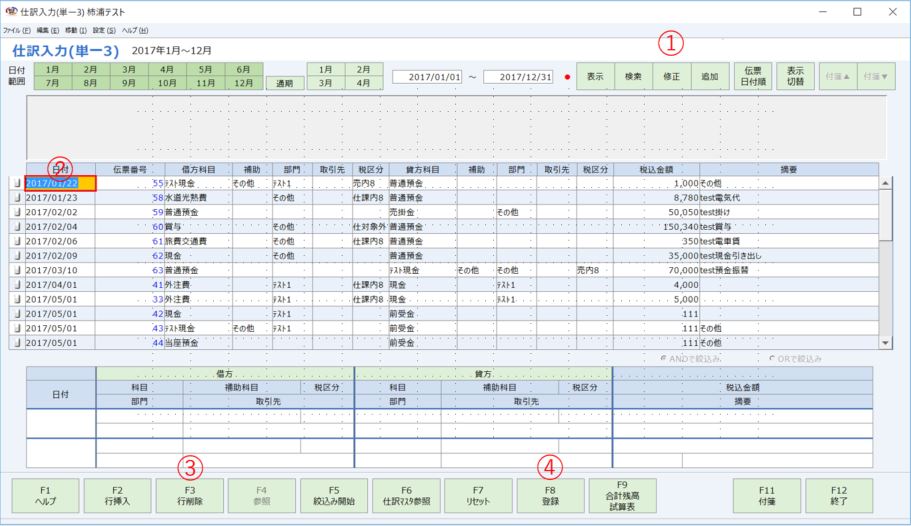Click the start date field 2017/01/01
Viewport: 911px width, 526px height.
pos(427,77)
